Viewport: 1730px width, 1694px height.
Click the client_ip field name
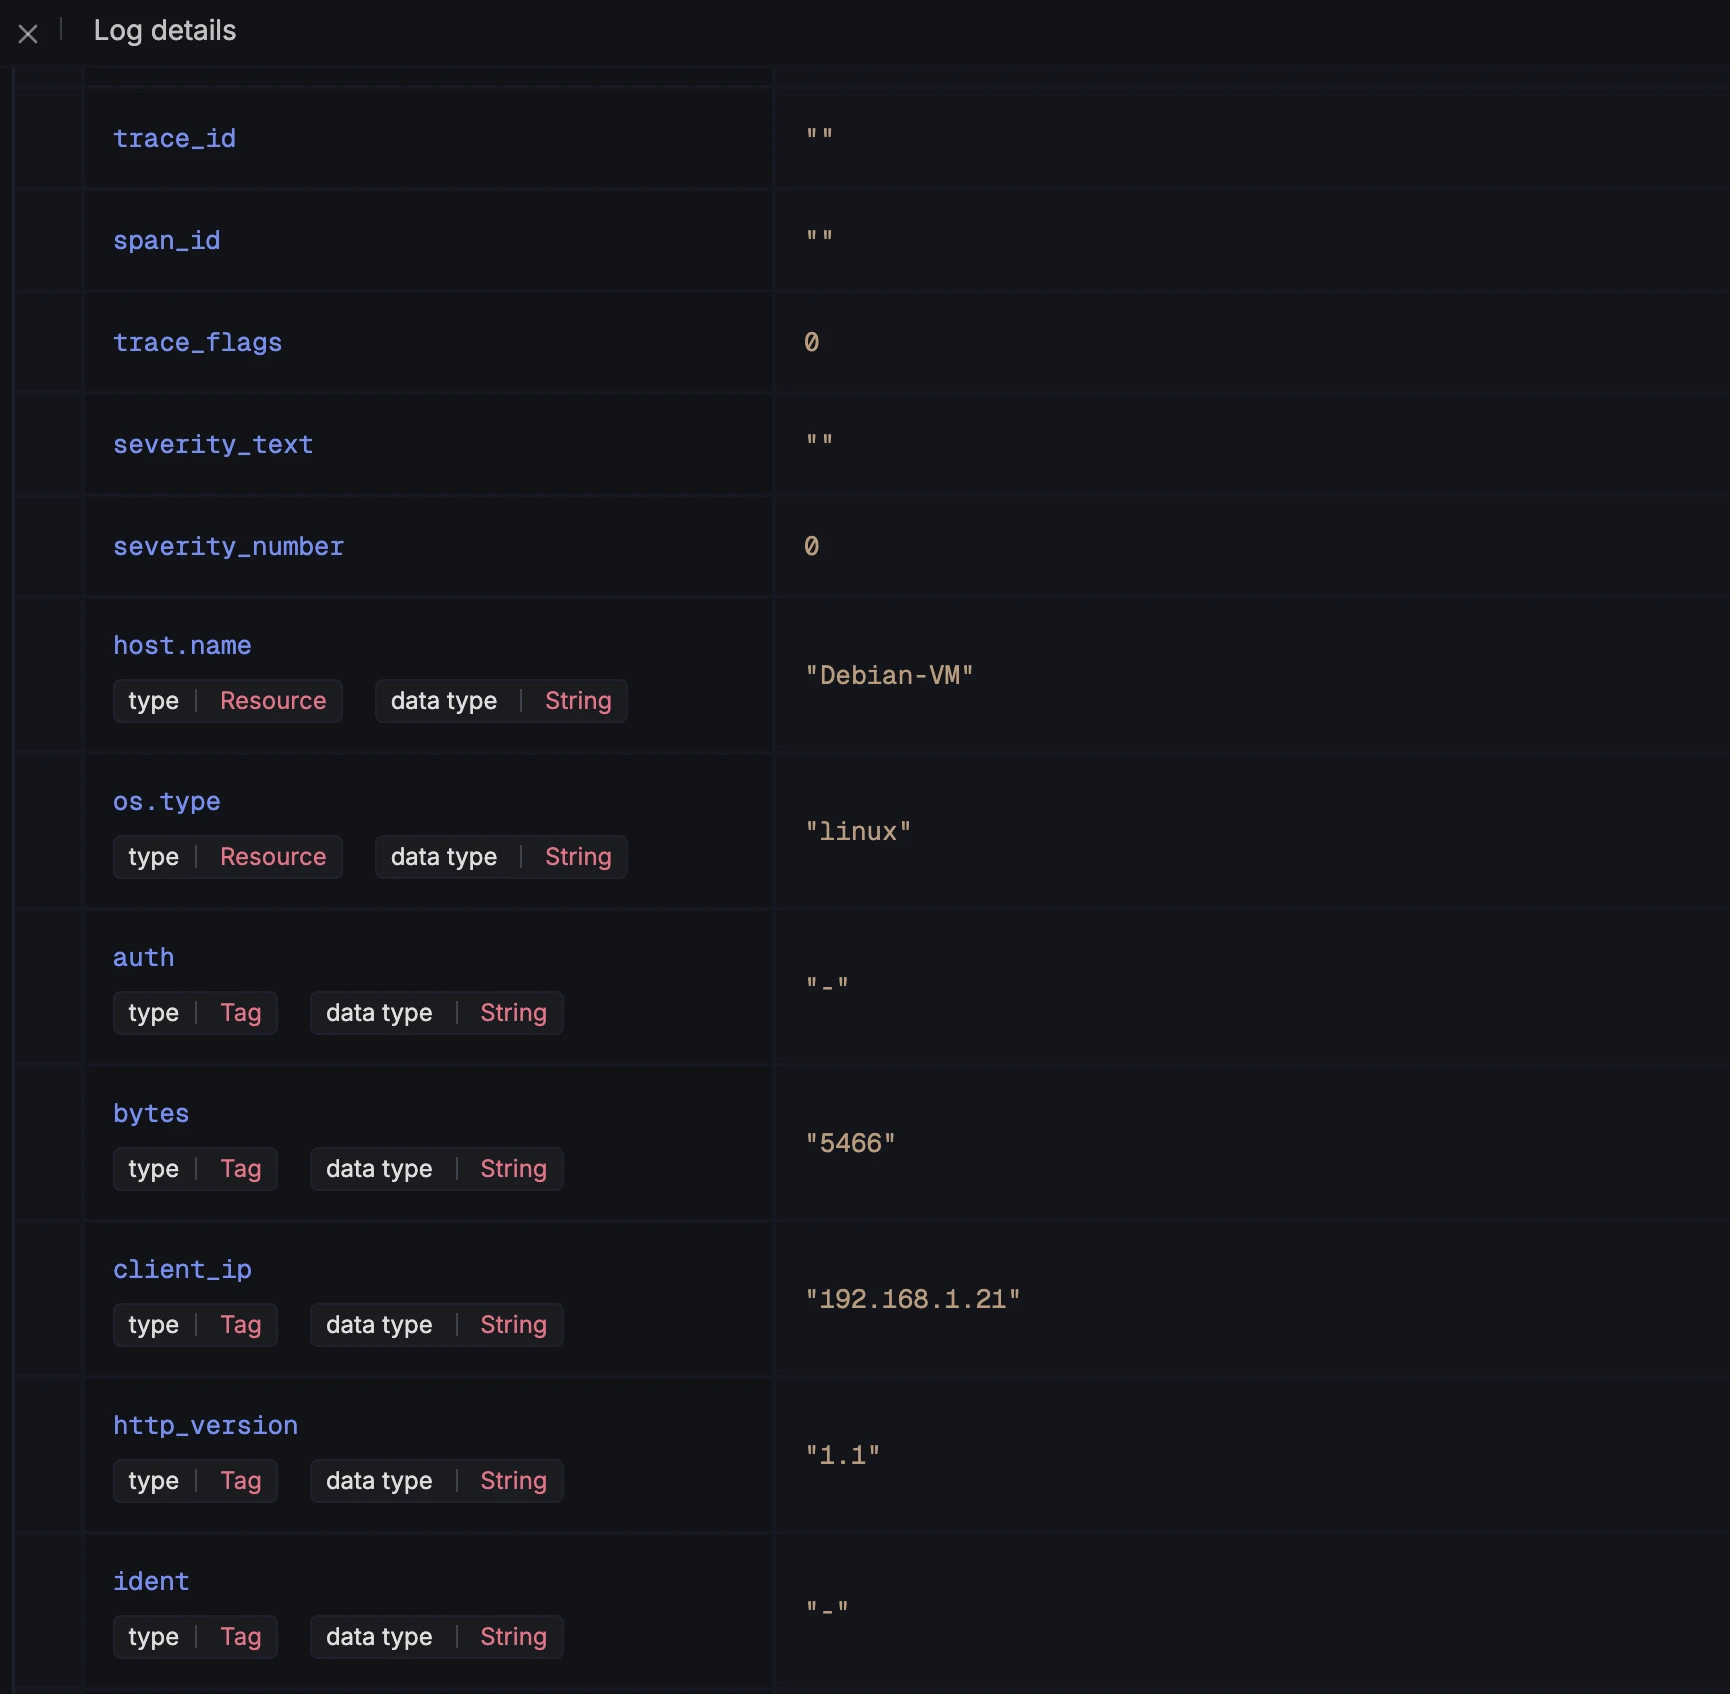point(182,1269)
